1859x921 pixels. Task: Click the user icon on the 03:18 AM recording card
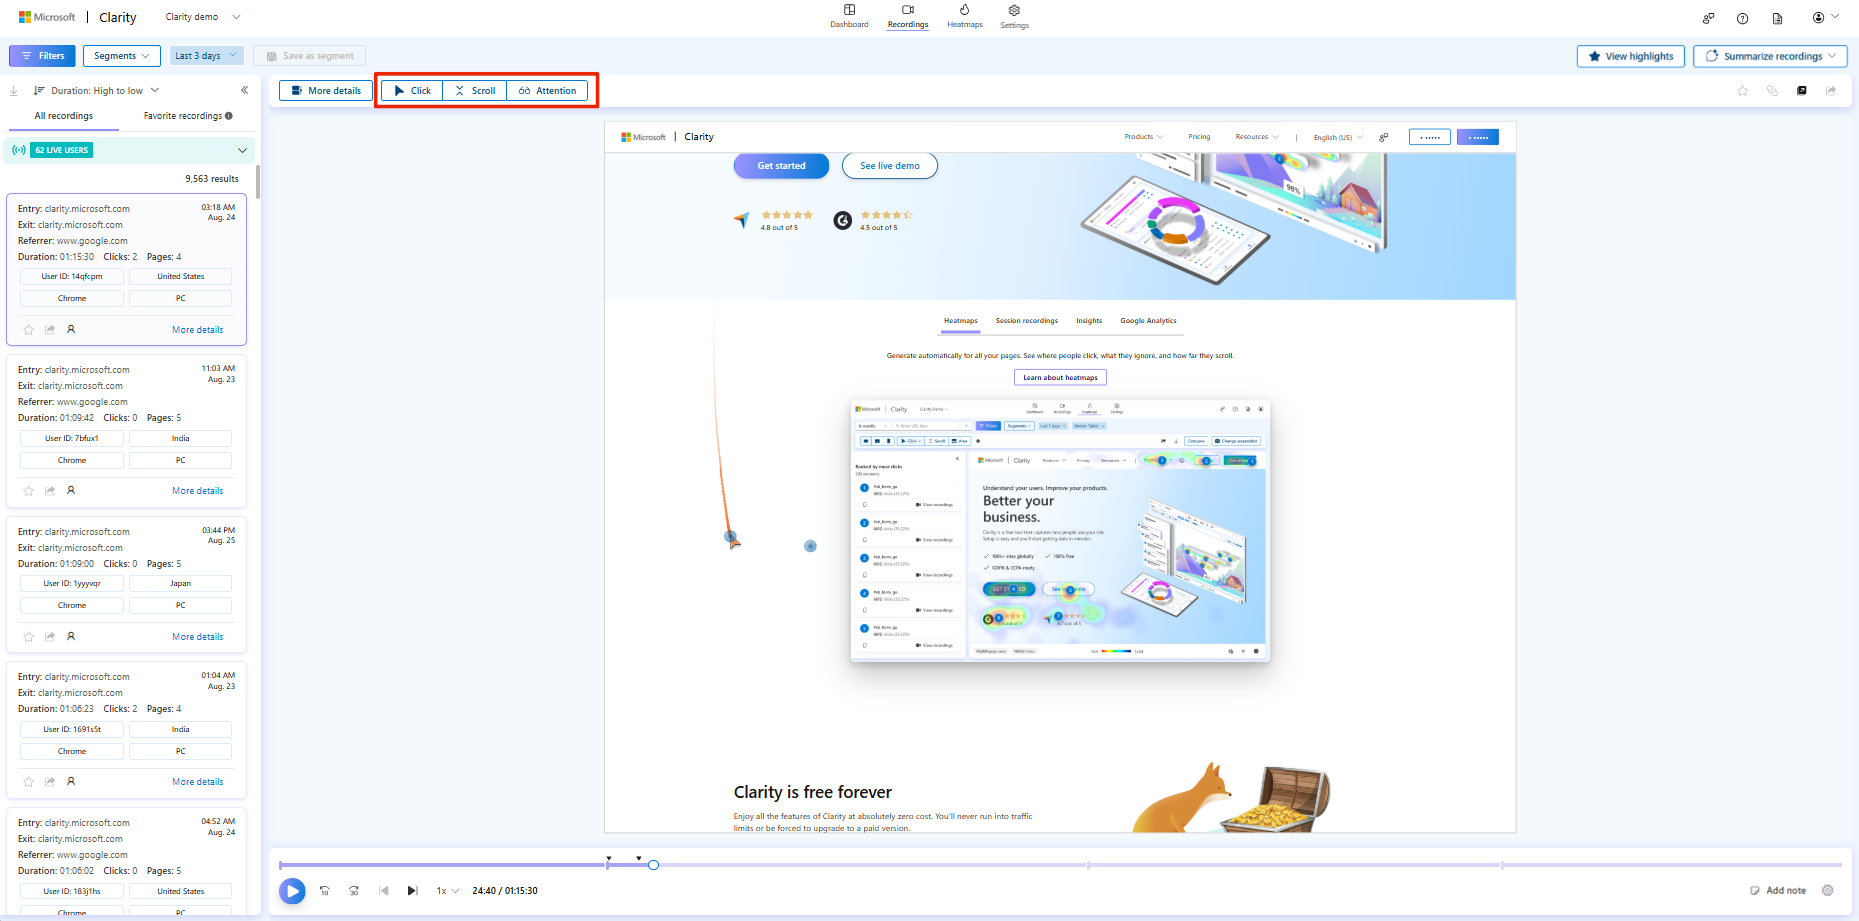(71, 329)
